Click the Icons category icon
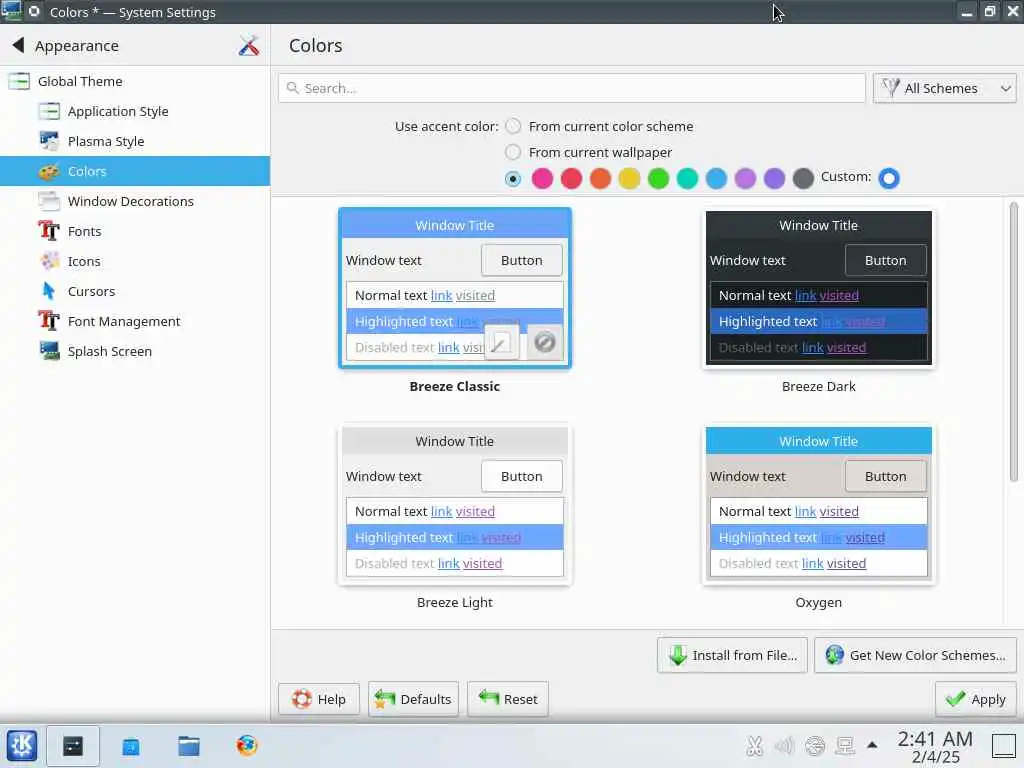 pyautogui.click(x=49, y=261)
